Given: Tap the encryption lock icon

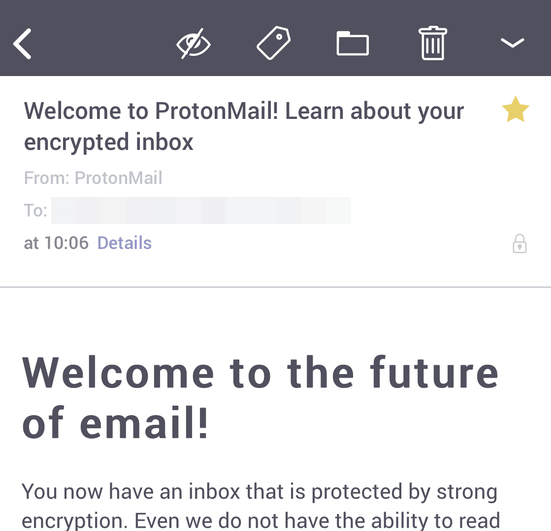Looking at the screenshot, I should 519,244.
